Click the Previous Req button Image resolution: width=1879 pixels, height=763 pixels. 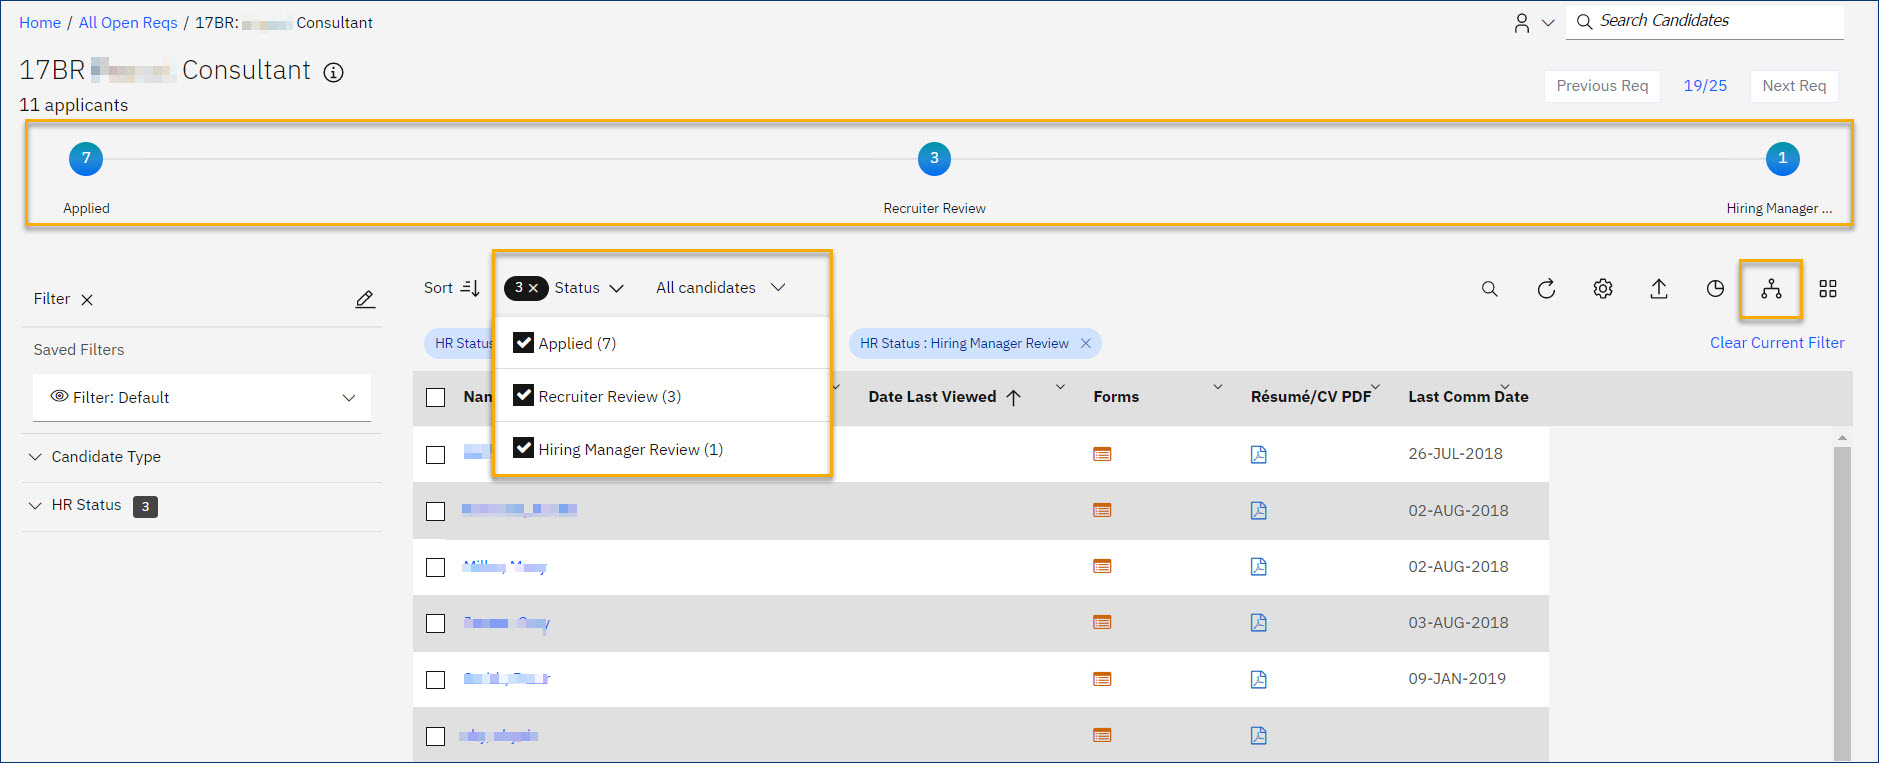pos(1602,86)
